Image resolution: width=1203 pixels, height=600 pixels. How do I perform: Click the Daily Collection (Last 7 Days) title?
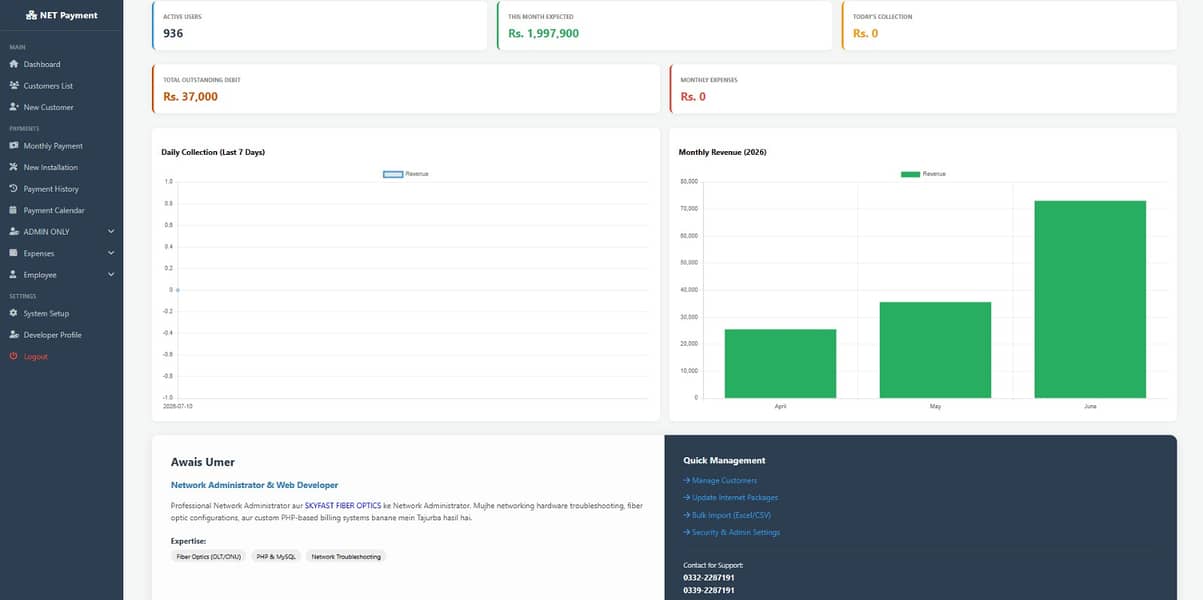coord(213,152)
